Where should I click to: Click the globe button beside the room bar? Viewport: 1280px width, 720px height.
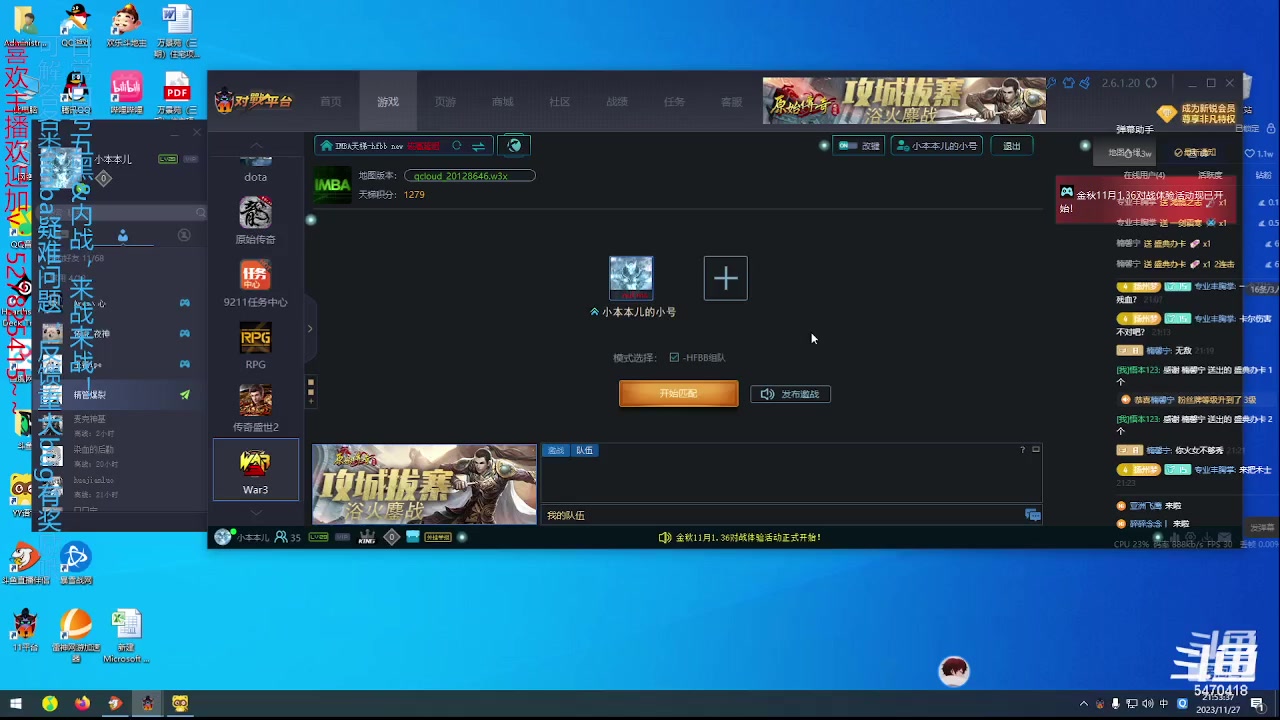point(514,146)
